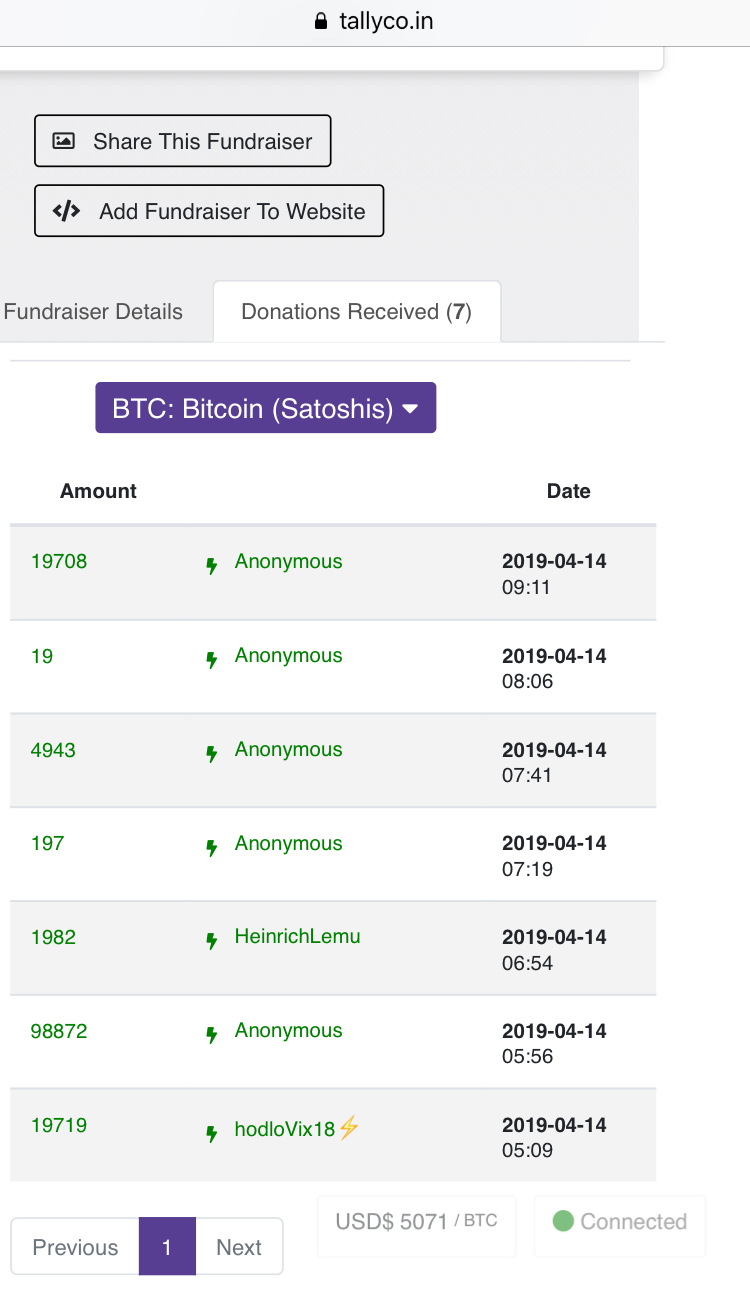Open the hodloVix18 donor link

284,1130
